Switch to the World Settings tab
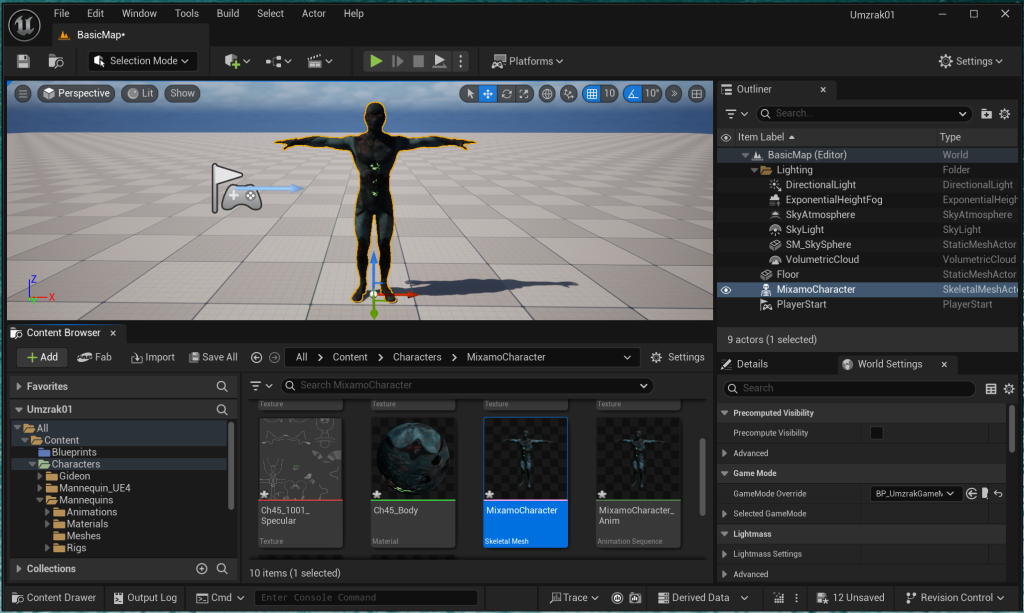1024x613 pixels. [x=889, y=364]
